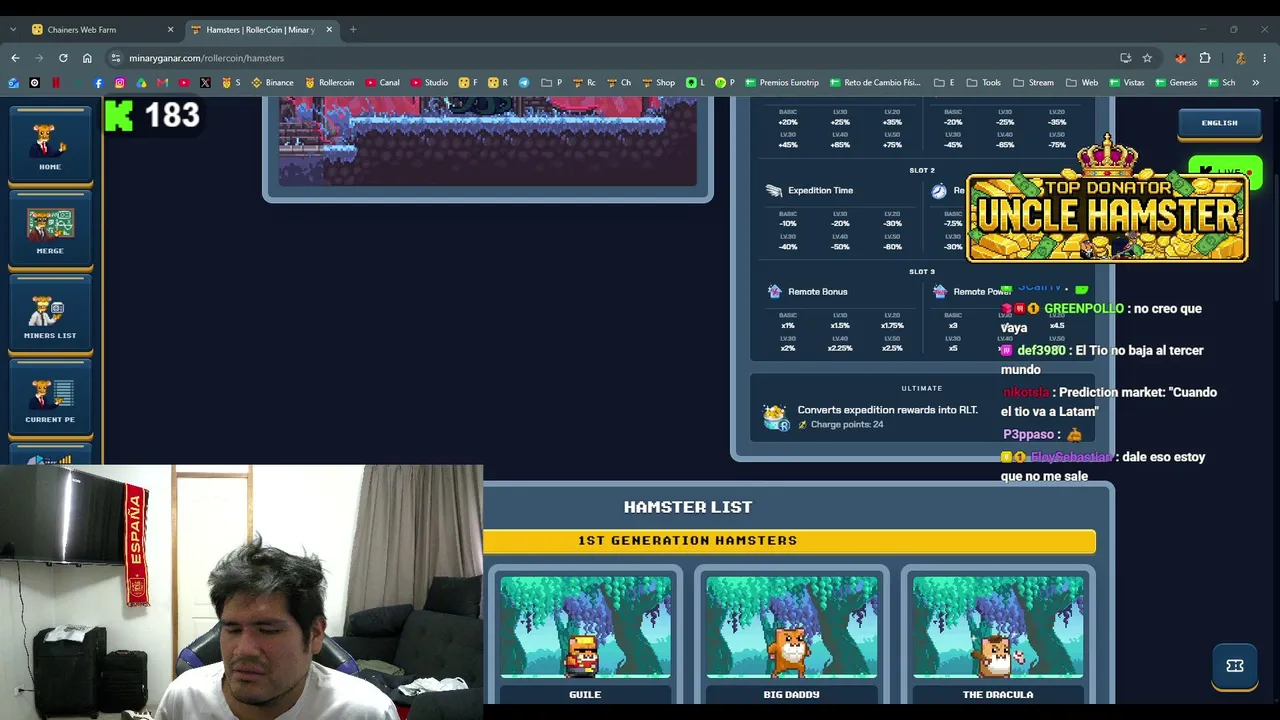Open the Shop bookmark
Screen dimensions: 1280x720
[x=658, y=82]
